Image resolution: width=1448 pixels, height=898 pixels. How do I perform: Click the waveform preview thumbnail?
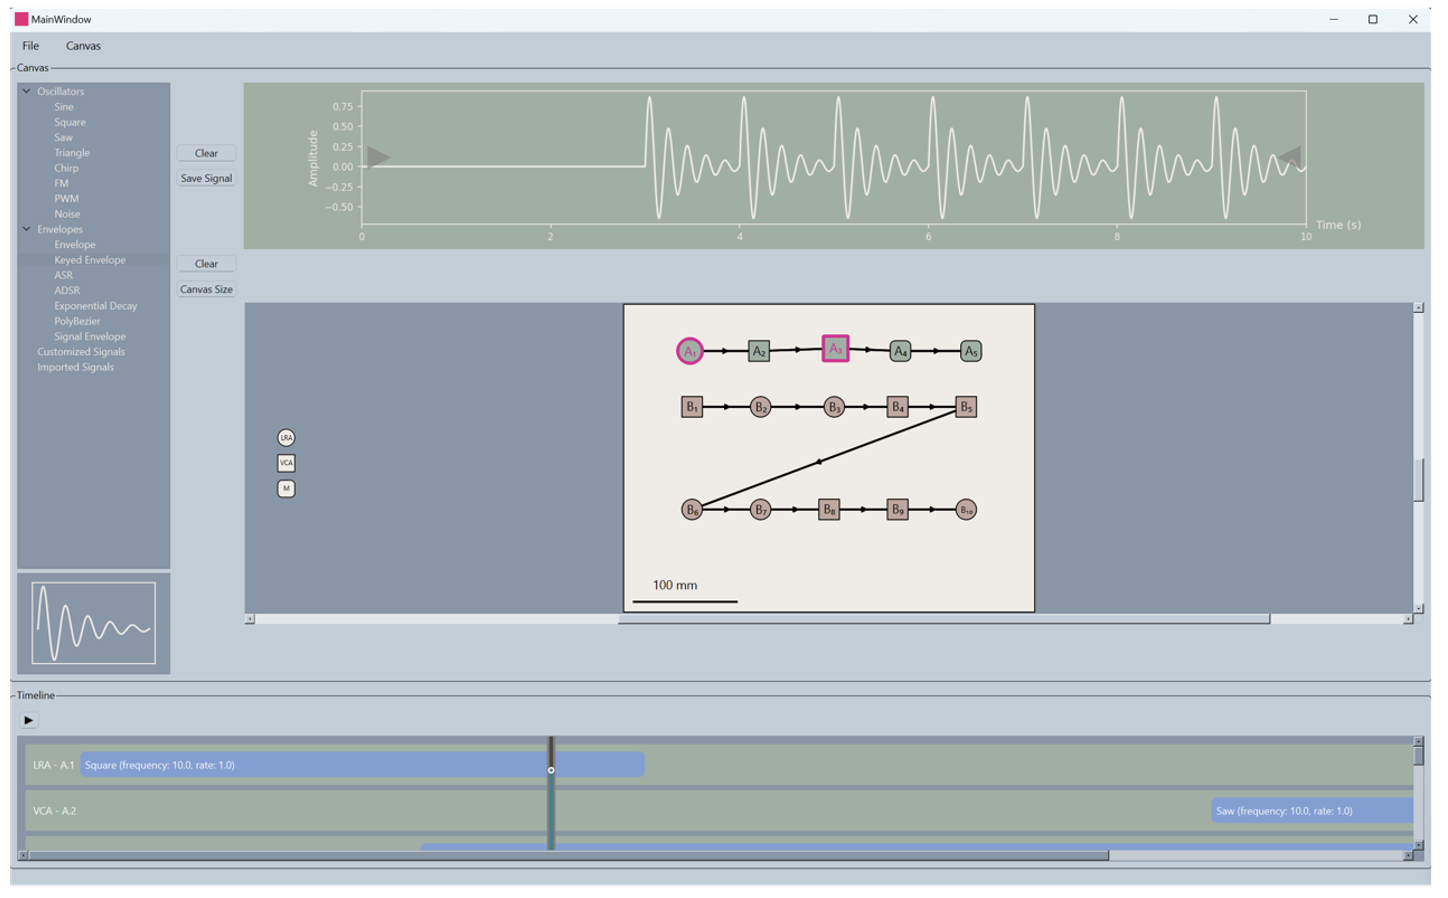[x=93, y=623]
